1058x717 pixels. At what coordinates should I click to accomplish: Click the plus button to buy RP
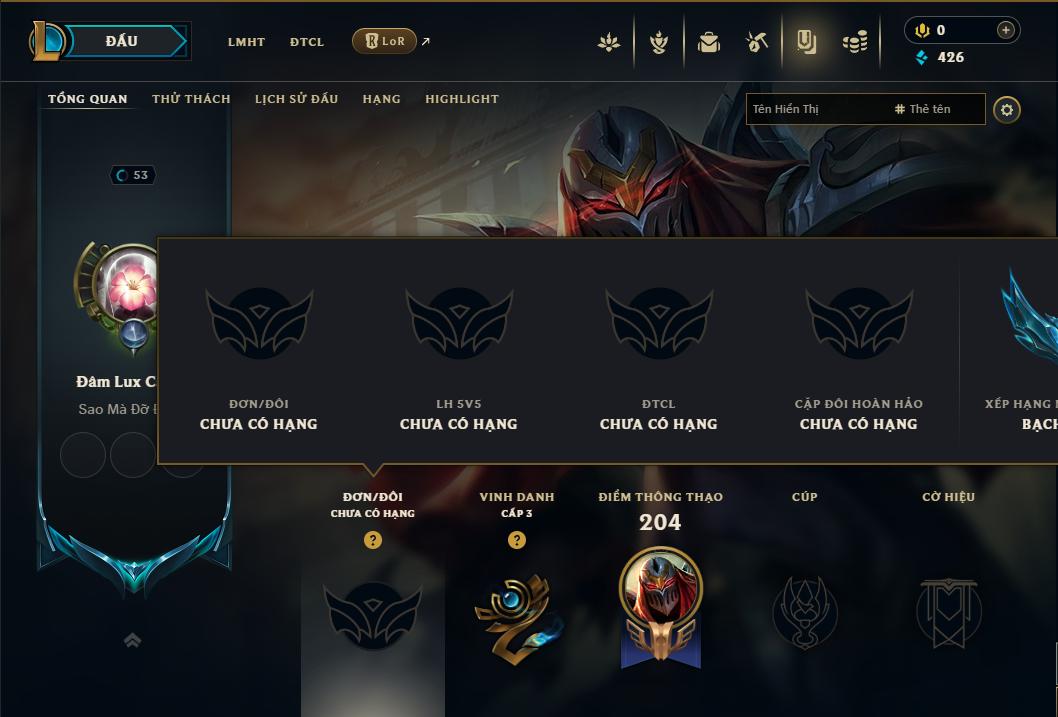(1005, 30)
